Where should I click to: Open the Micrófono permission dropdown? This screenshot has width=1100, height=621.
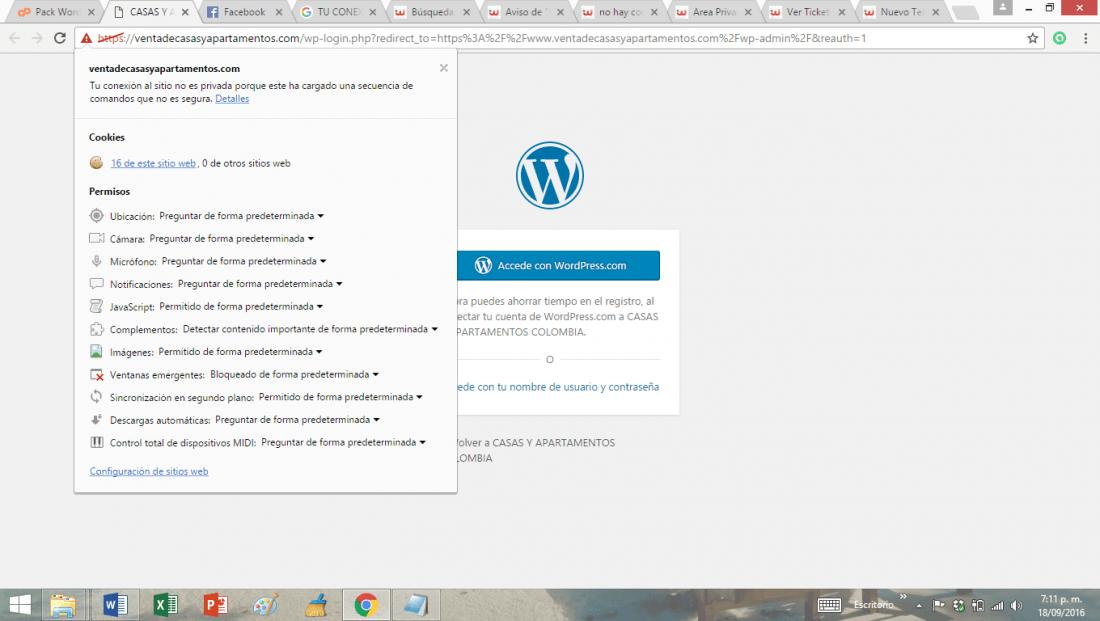pyautogui.click(x=244, y=261)
